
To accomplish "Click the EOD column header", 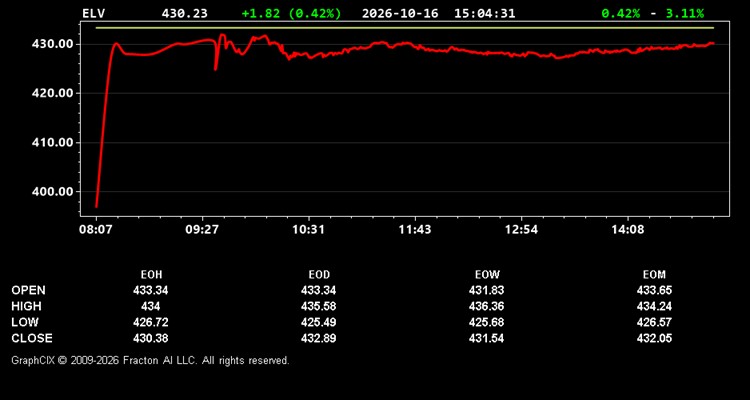I will pos(319,275).
